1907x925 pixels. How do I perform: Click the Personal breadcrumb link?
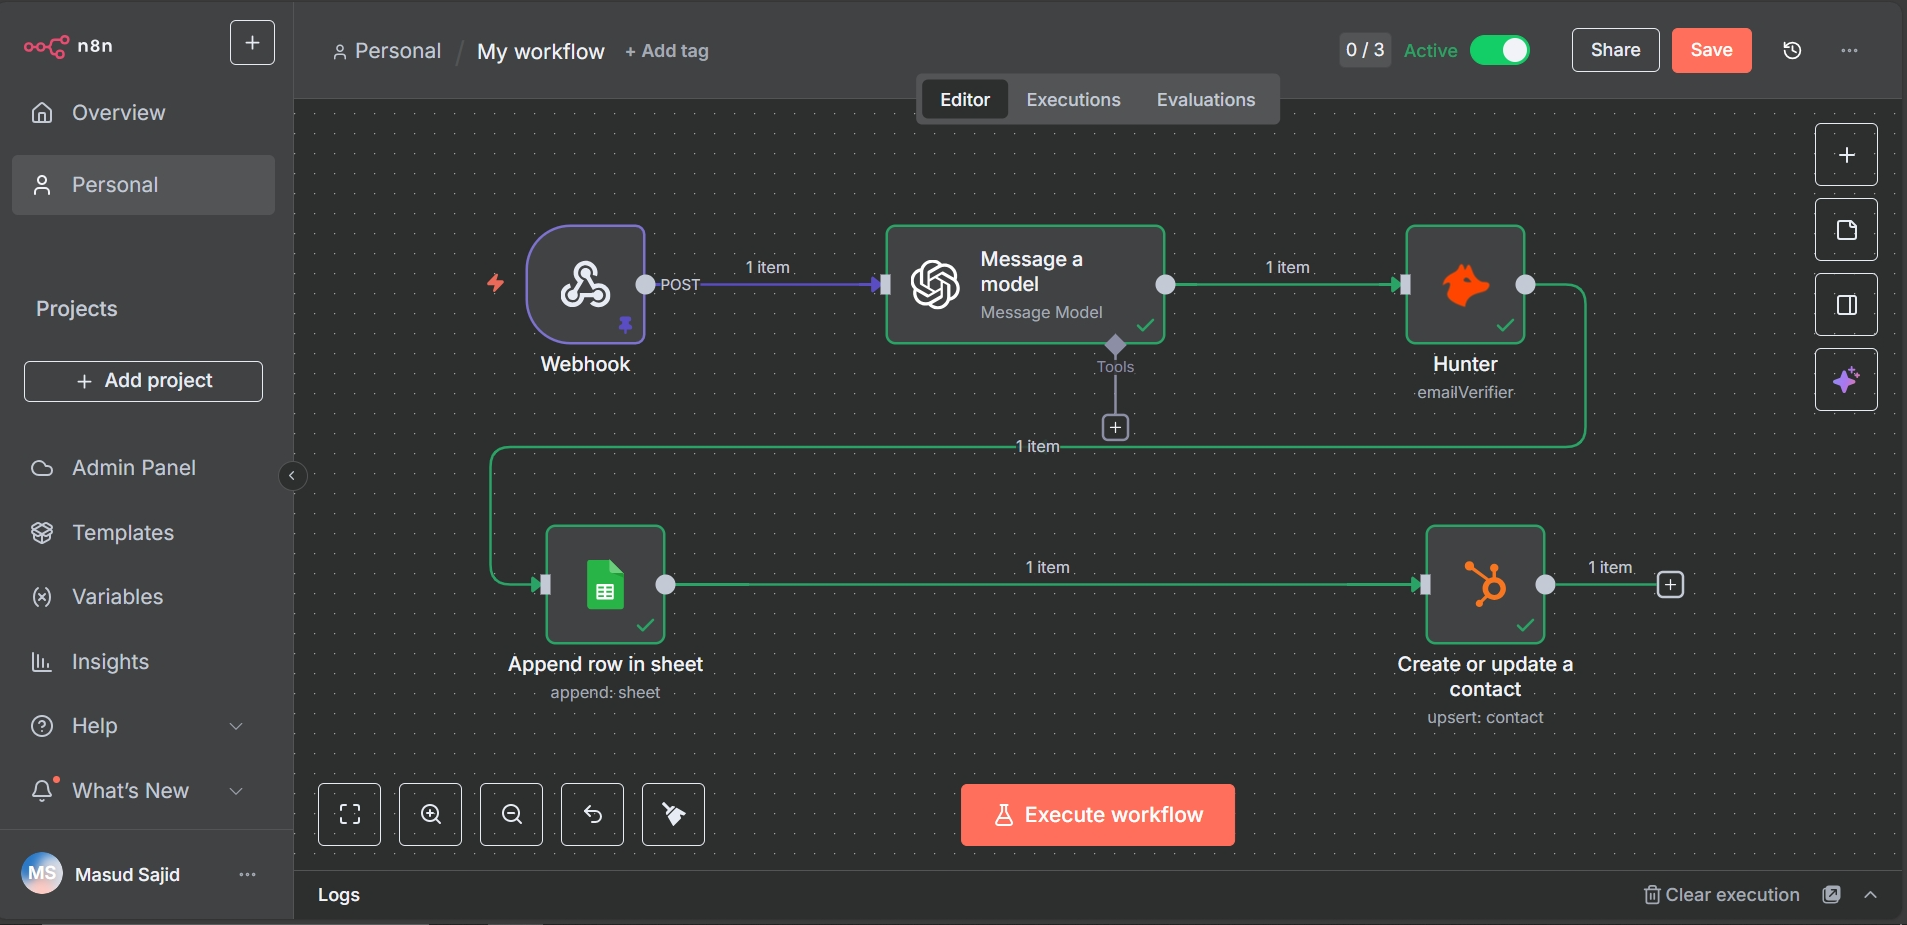pyautogui.click(x=387, y=51)
